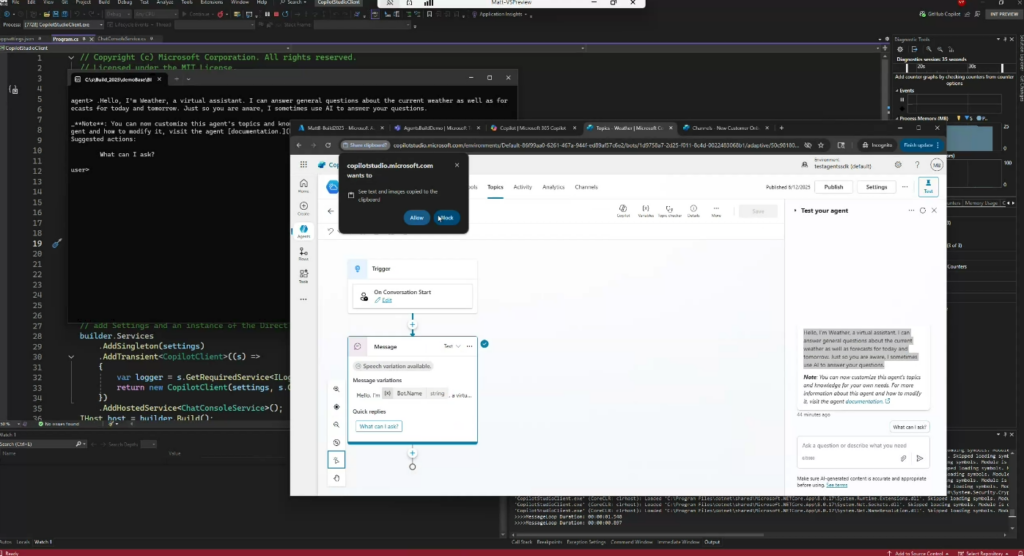Open Text type dropdown on Message node
Viewport: 1024px width, 556px height.
452,346
